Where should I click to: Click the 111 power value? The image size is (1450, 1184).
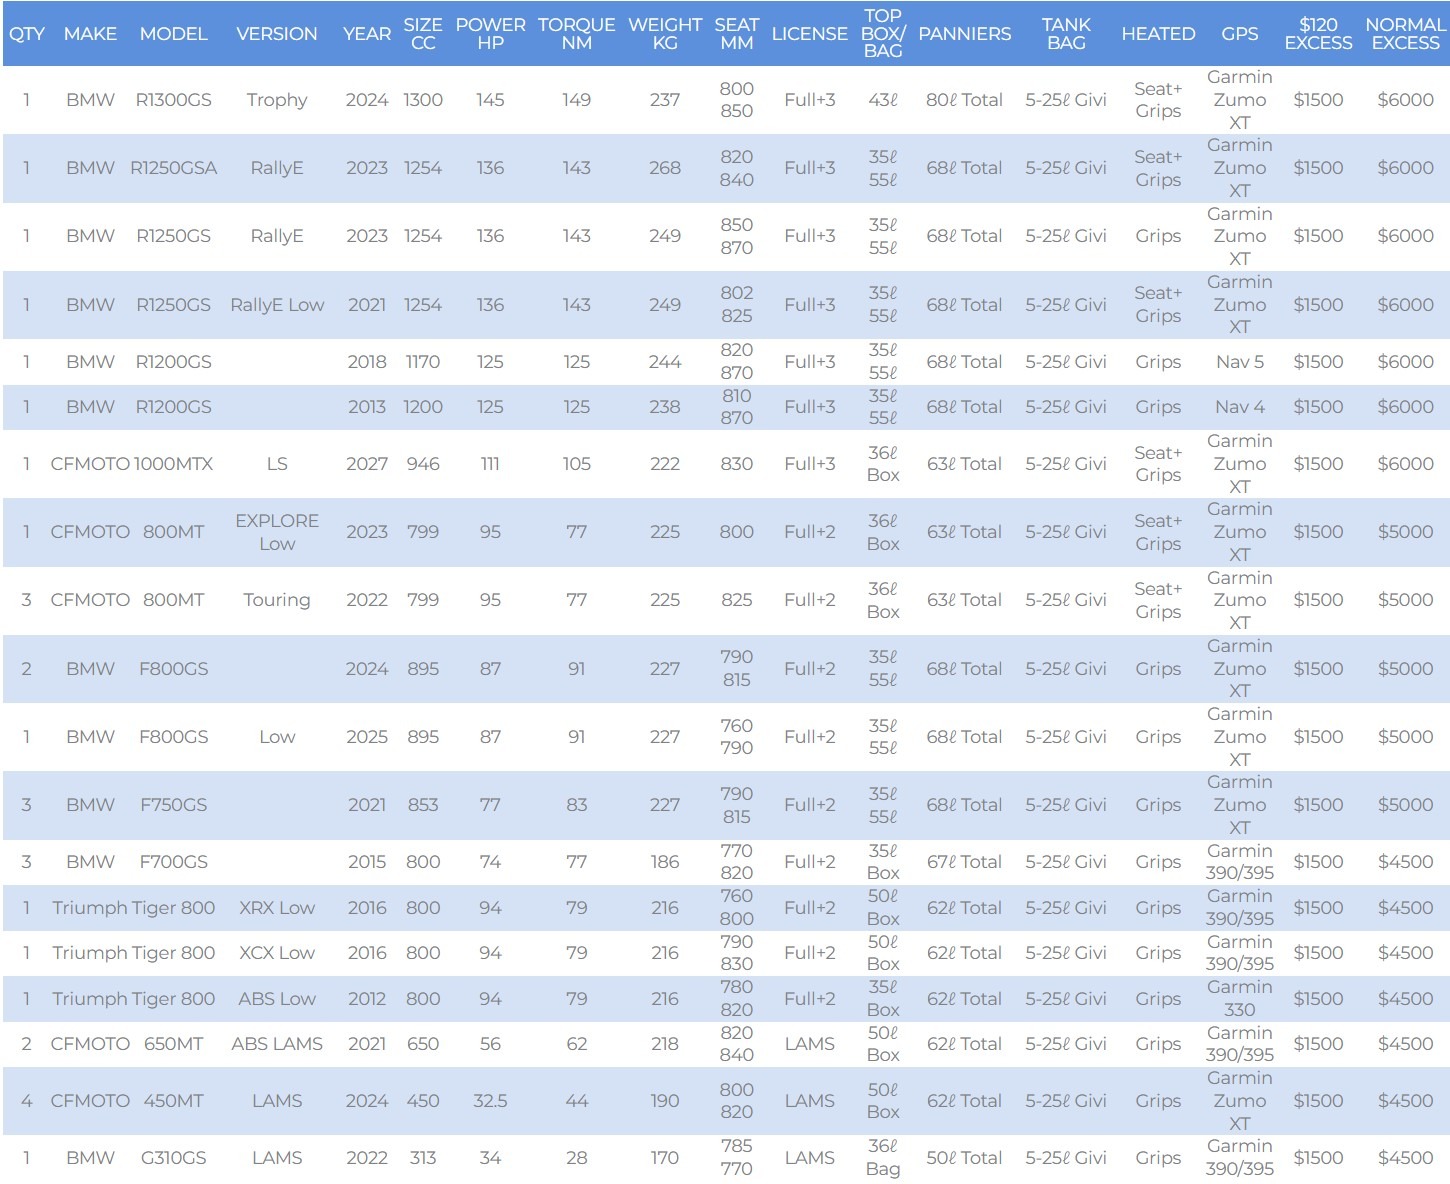click(x=490, y=464)
